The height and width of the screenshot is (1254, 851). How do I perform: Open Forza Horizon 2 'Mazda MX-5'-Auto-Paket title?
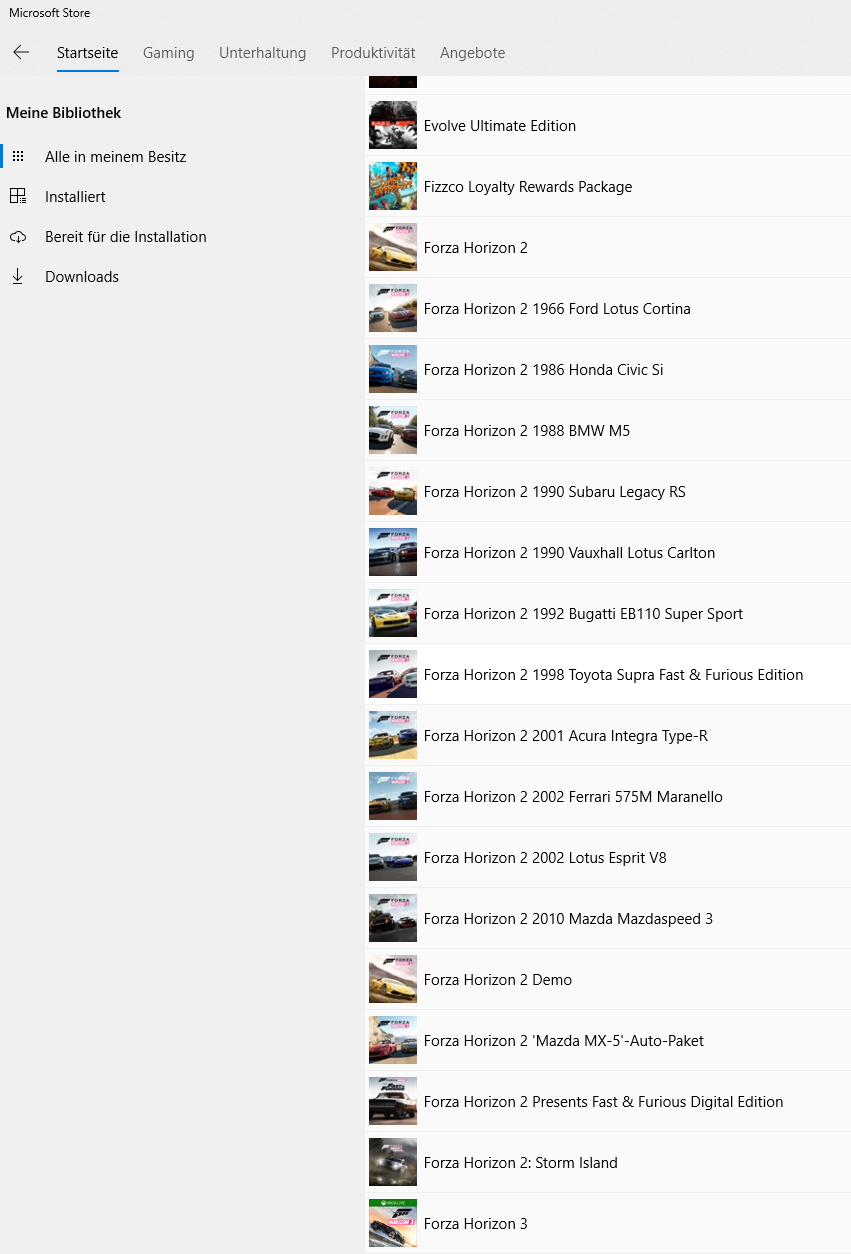(564, 1041)
